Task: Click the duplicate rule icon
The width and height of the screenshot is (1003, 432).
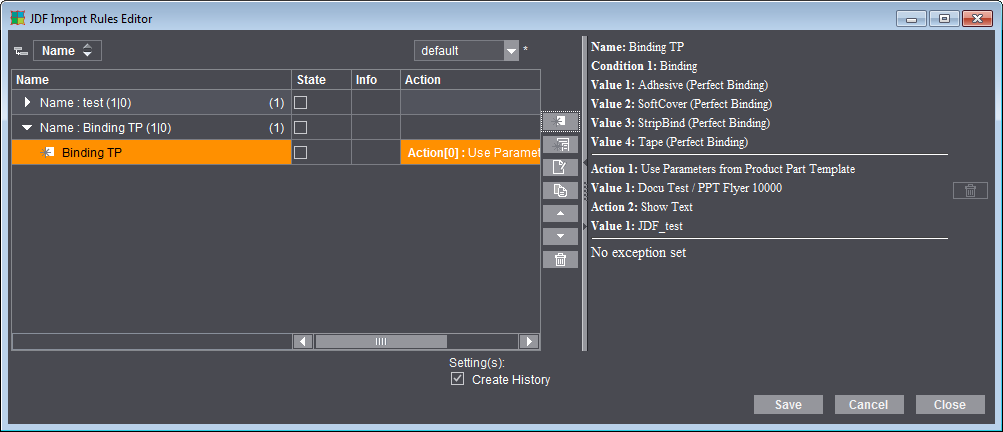Action: pos(560,190)
